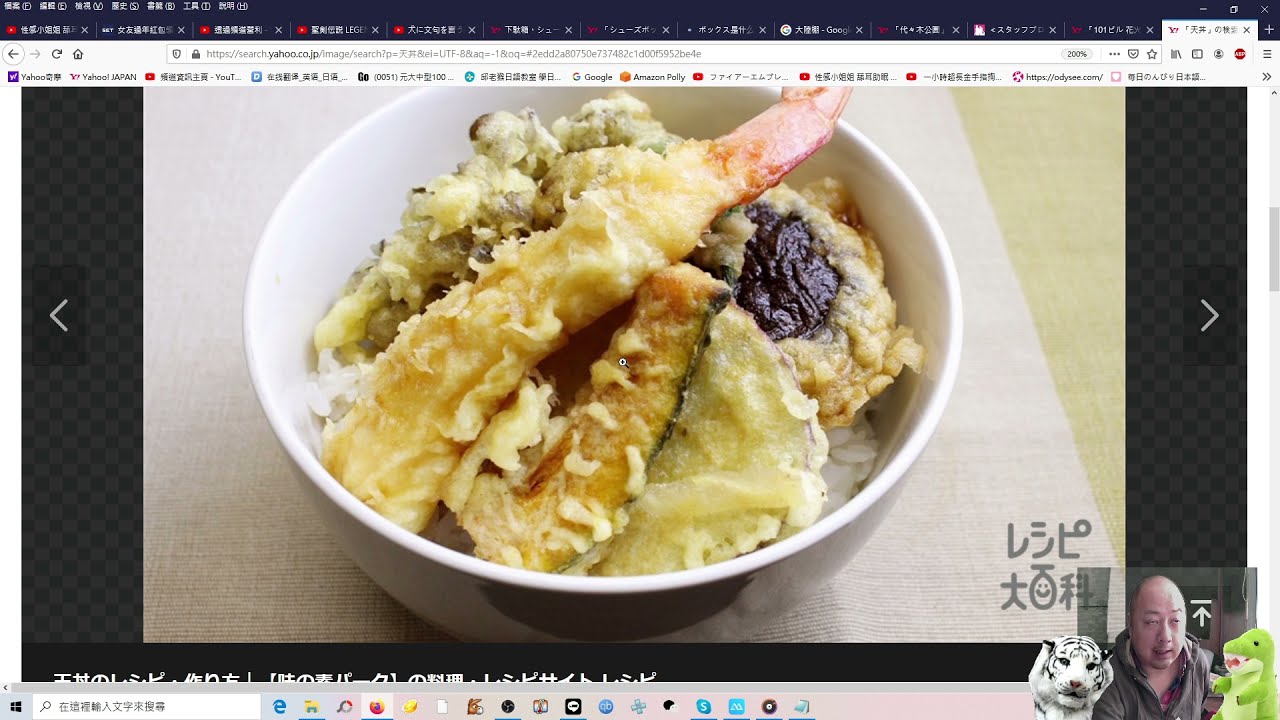
Task: Open the 檢視 (View) menu
Action: (89, 6)
